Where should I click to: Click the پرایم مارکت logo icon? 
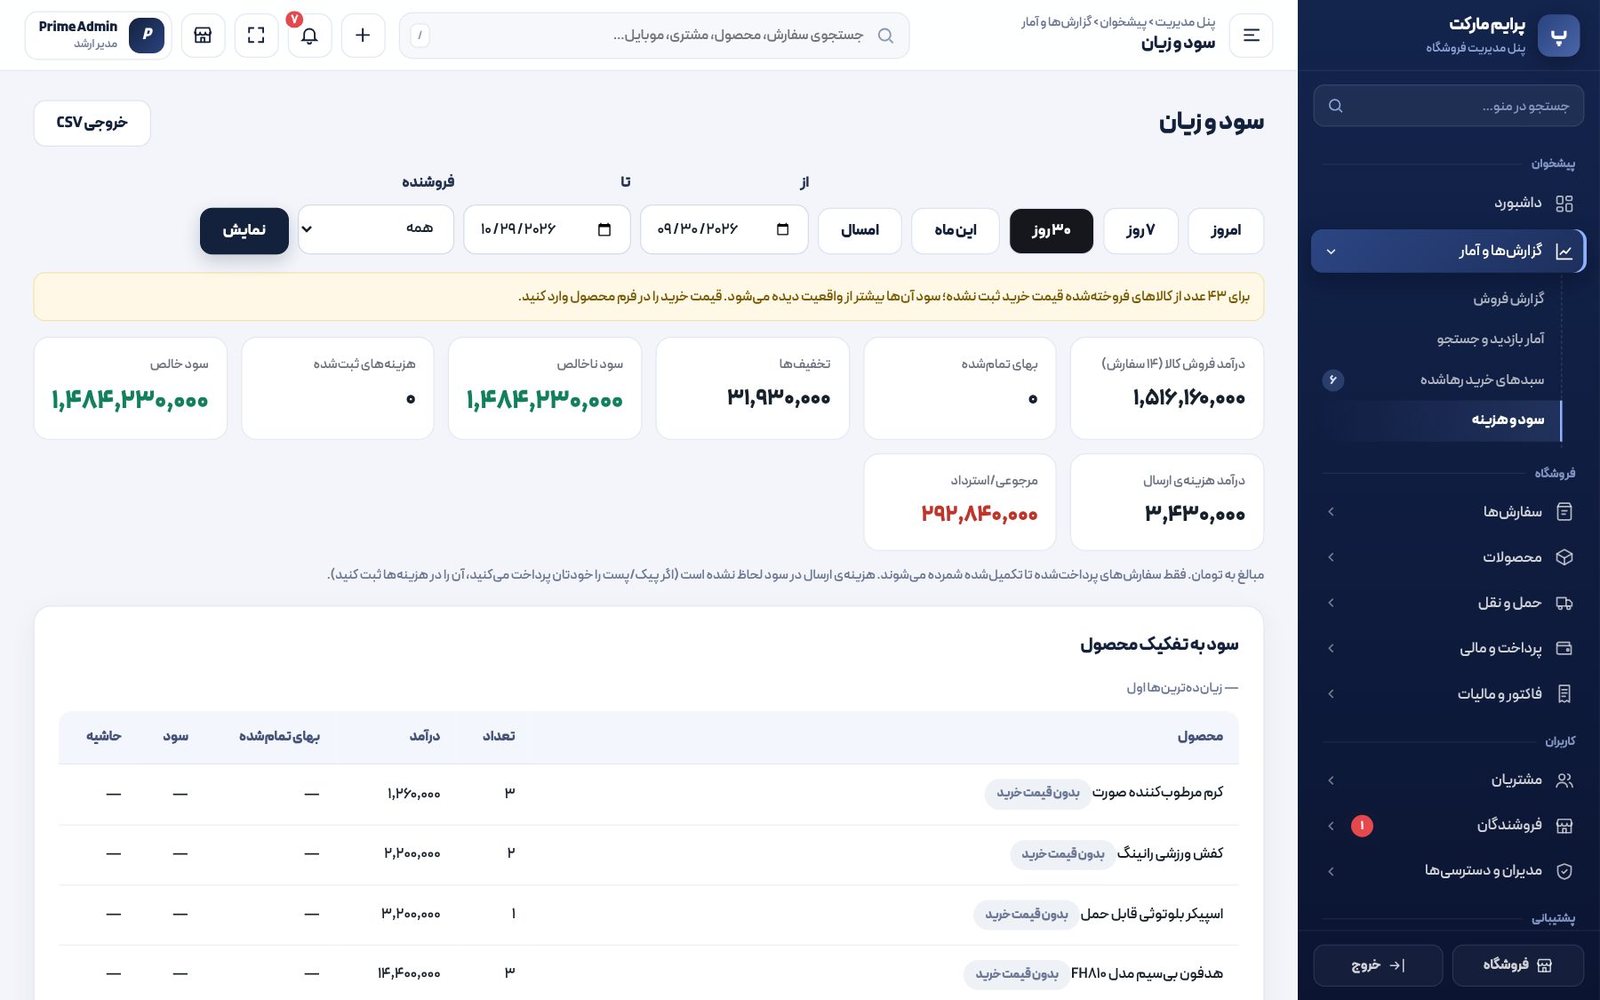tap(1558, 36)
